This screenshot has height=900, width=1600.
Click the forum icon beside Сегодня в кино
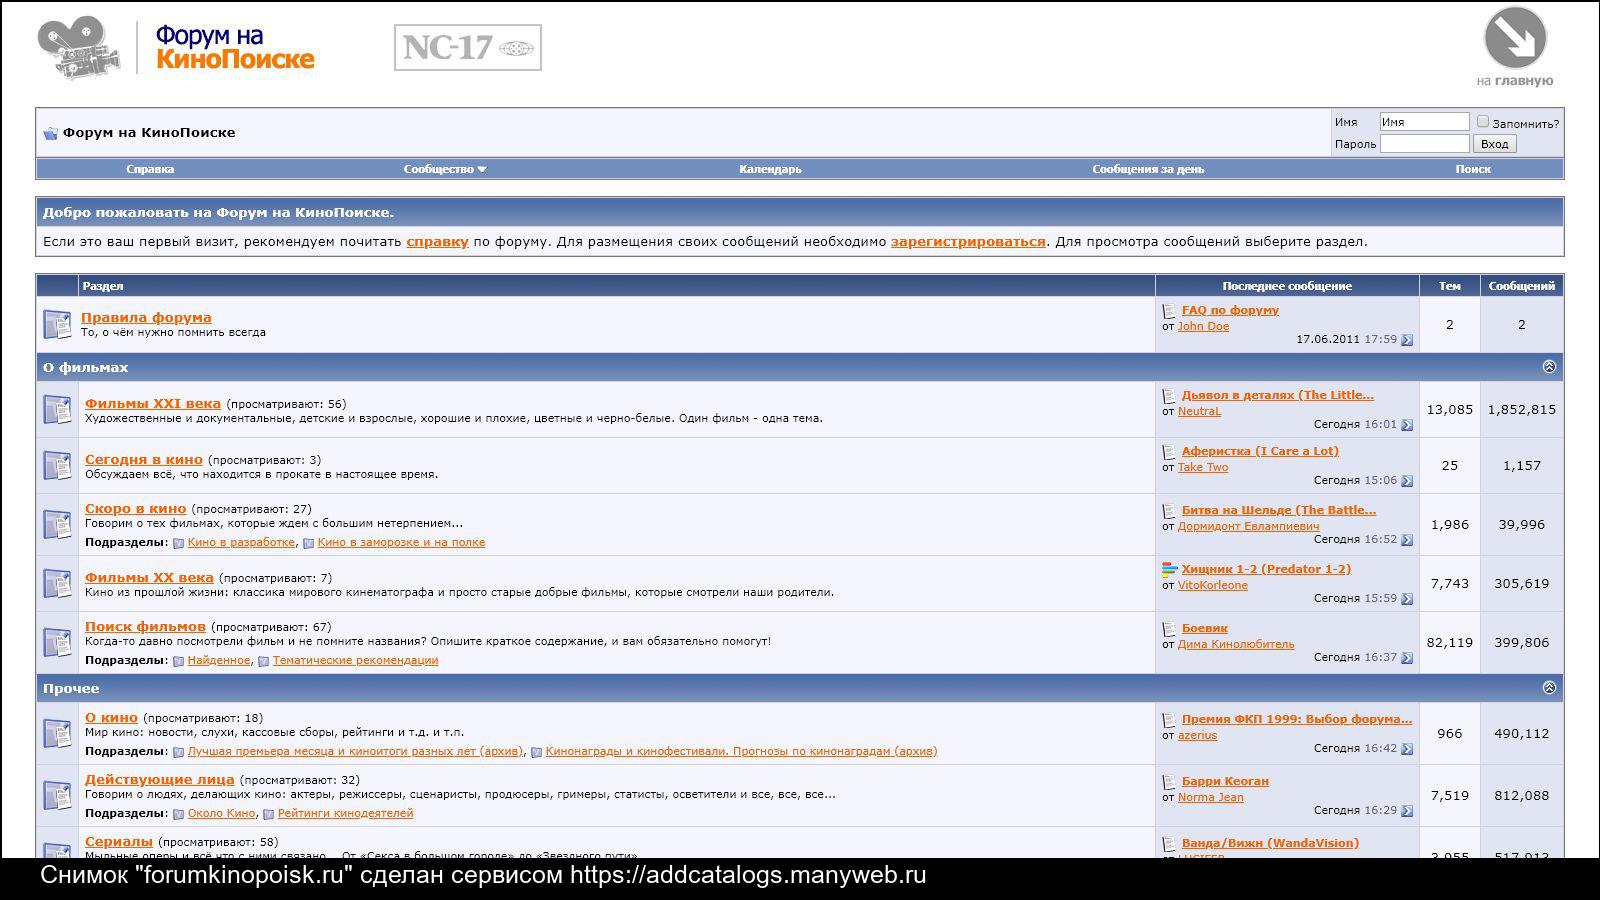tap(57, 465)
